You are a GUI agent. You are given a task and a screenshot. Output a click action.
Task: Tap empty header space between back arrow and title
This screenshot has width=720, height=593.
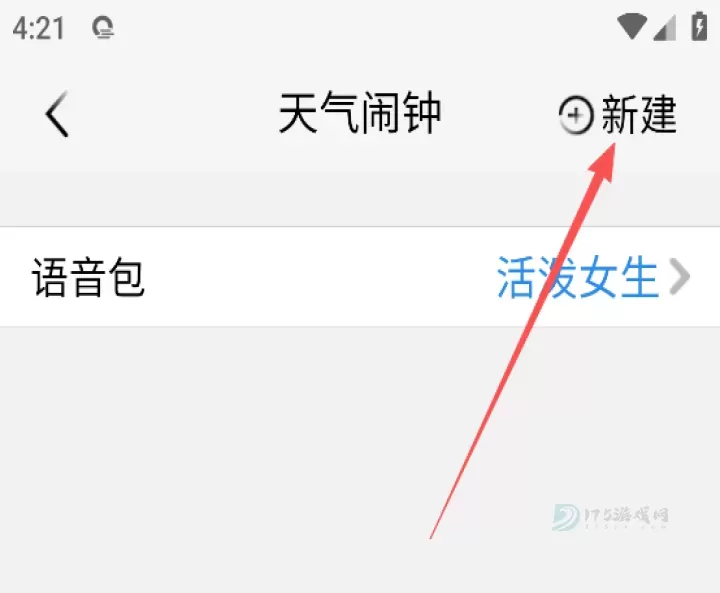point(174,113)
